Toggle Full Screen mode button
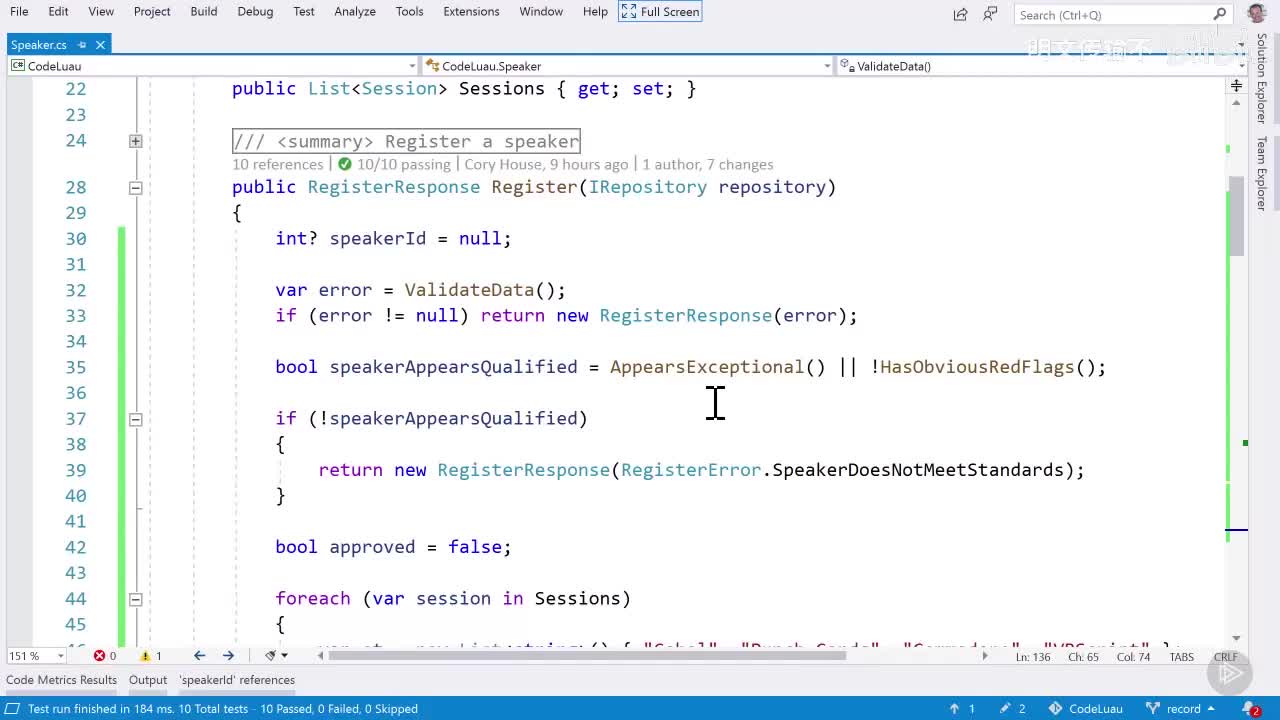 [x=660, y=11]
